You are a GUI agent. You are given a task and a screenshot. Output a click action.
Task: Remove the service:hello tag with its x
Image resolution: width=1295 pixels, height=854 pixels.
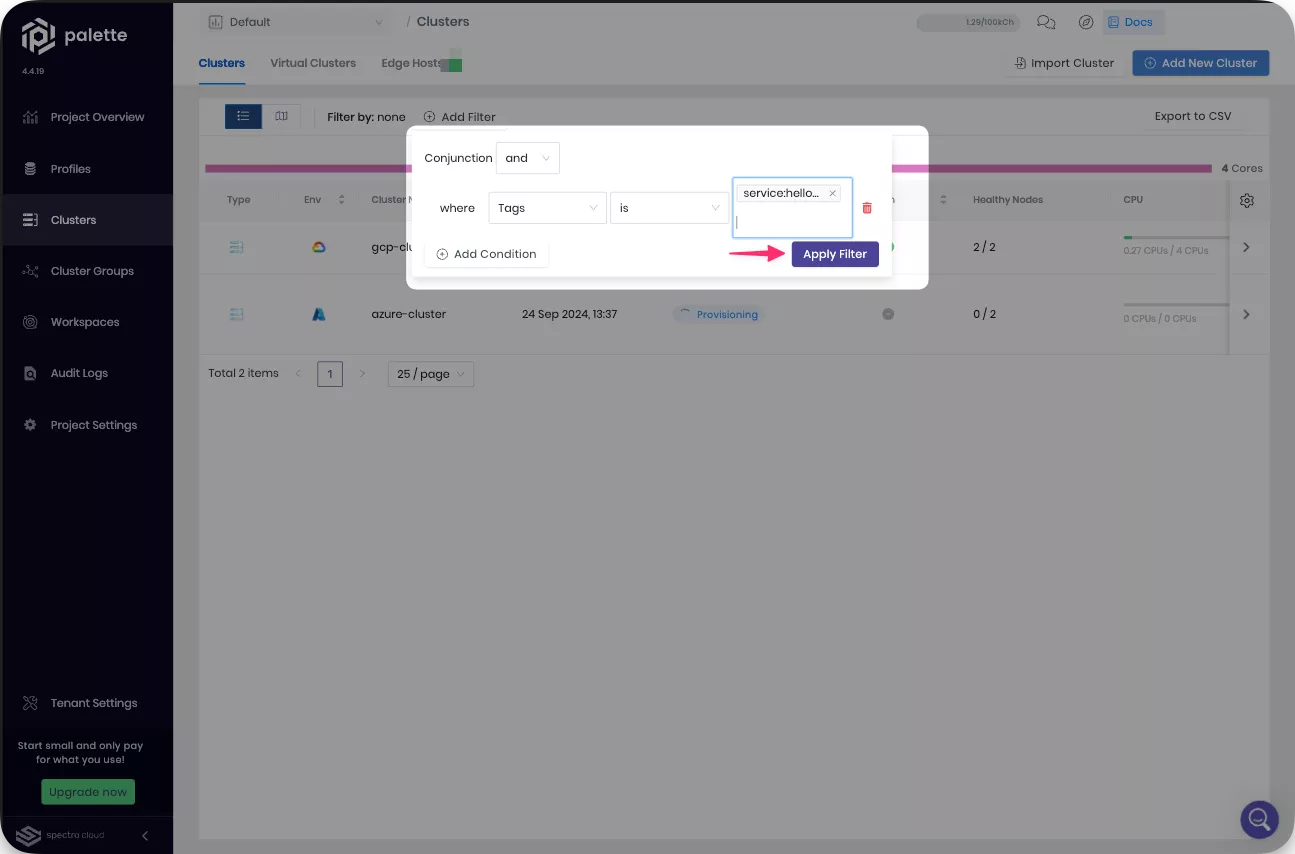click(832, 192)
